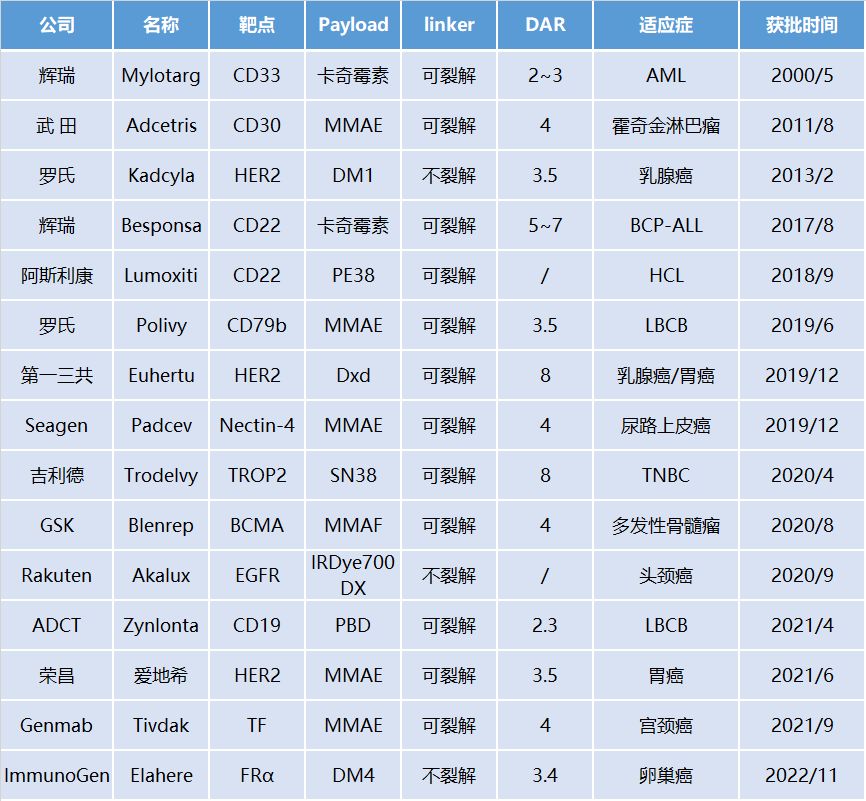Select the Euhertu cell
Viewport: 866px width, 801px height.
[161, 376]
